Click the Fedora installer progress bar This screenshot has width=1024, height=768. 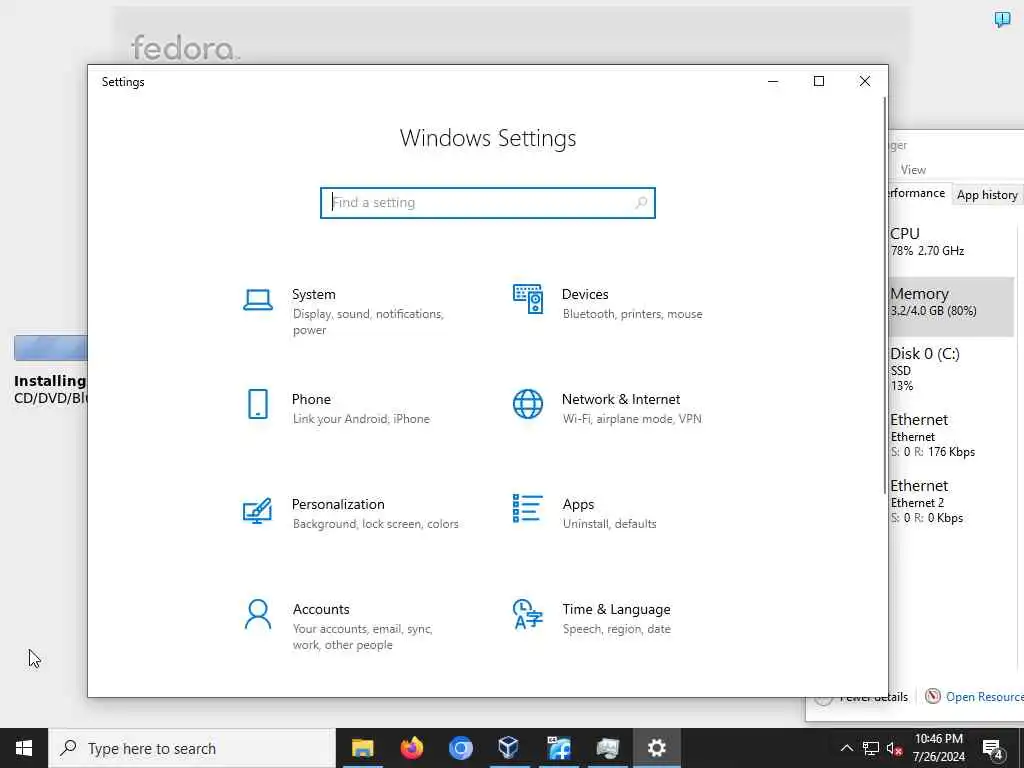tap(50, 348)
